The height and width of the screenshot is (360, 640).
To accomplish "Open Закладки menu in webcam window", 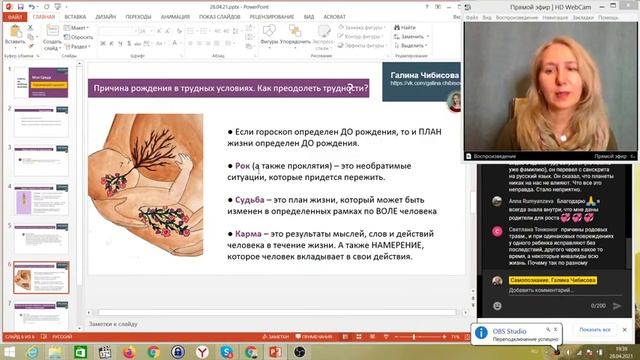I will coord(583,18).
